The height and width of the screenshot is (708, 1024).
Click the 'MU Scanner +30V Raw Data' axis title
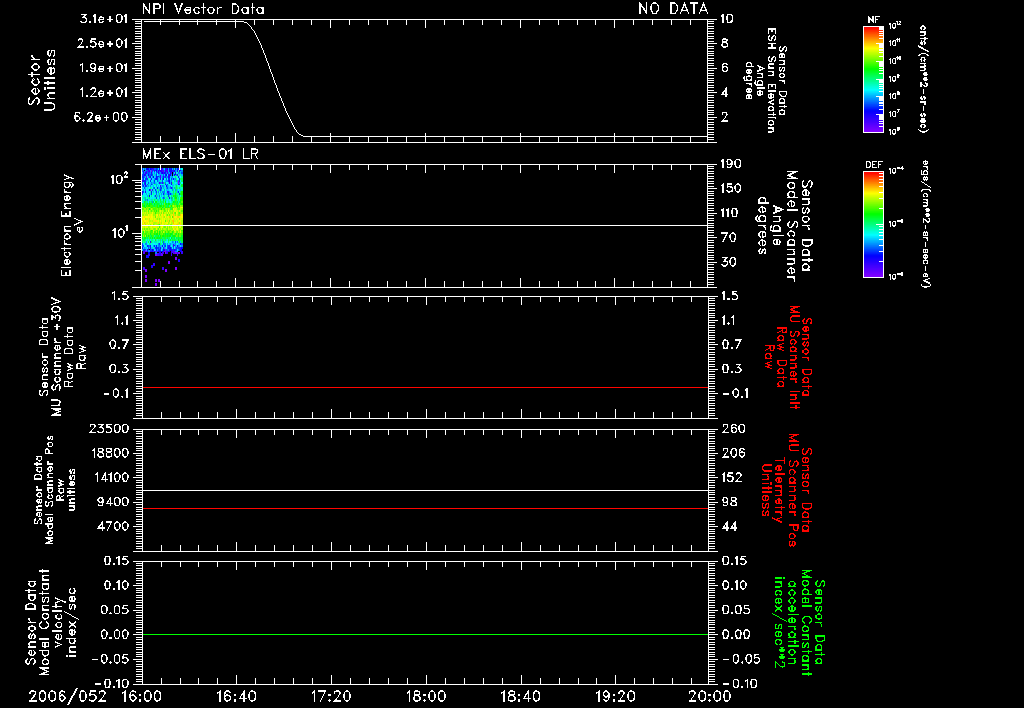pyautogui.click(x=62, y=357)
